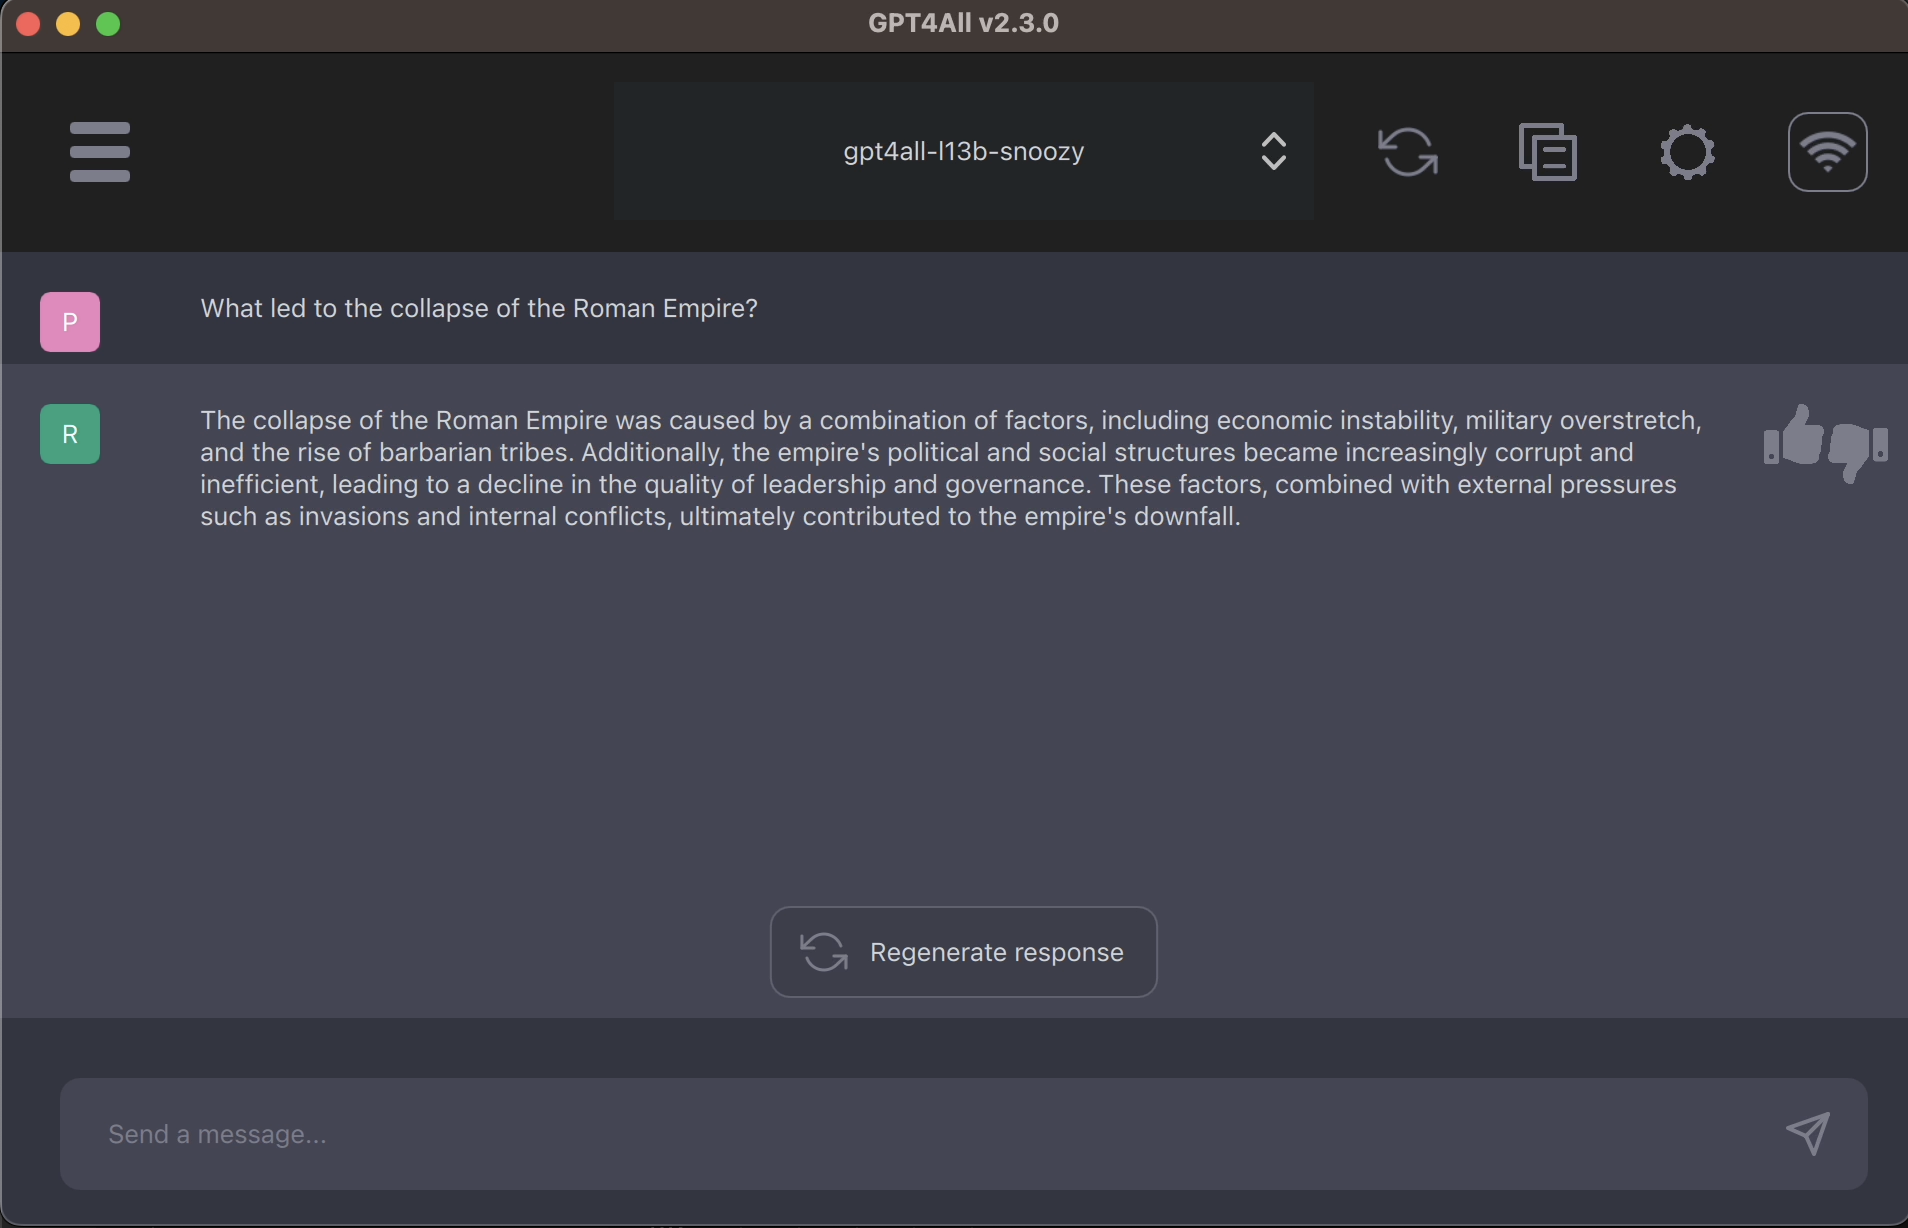This screenshot has height=1228, width=1908.
Task: Minimize the window with yellow button
Action: pyautogui.click(x=68, y=24)
